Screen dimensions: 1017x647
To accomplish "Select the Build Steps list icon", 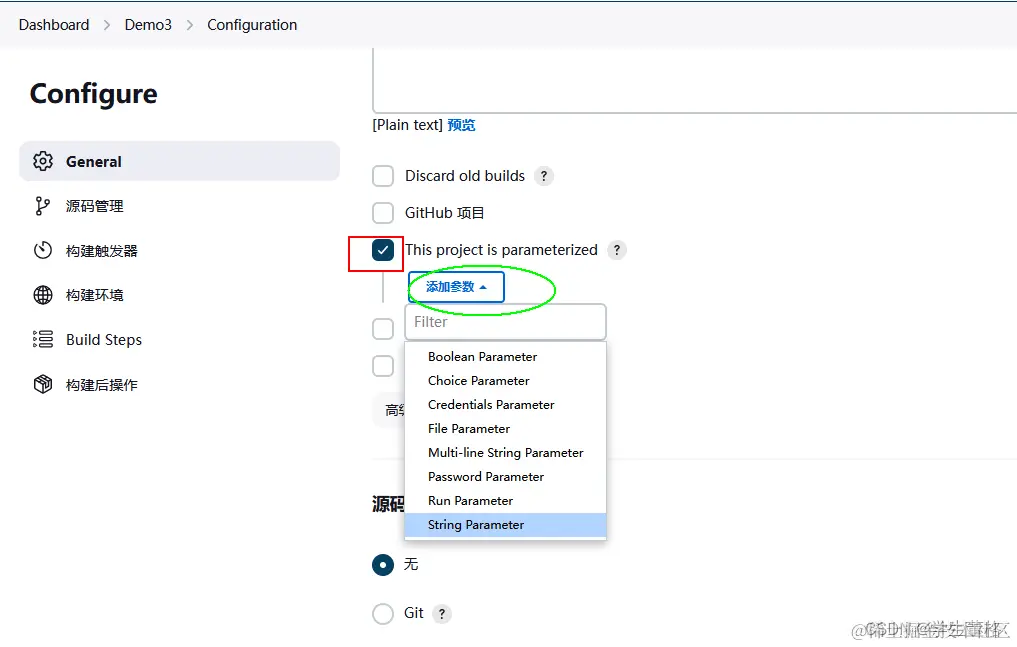I will coord(43,339).
